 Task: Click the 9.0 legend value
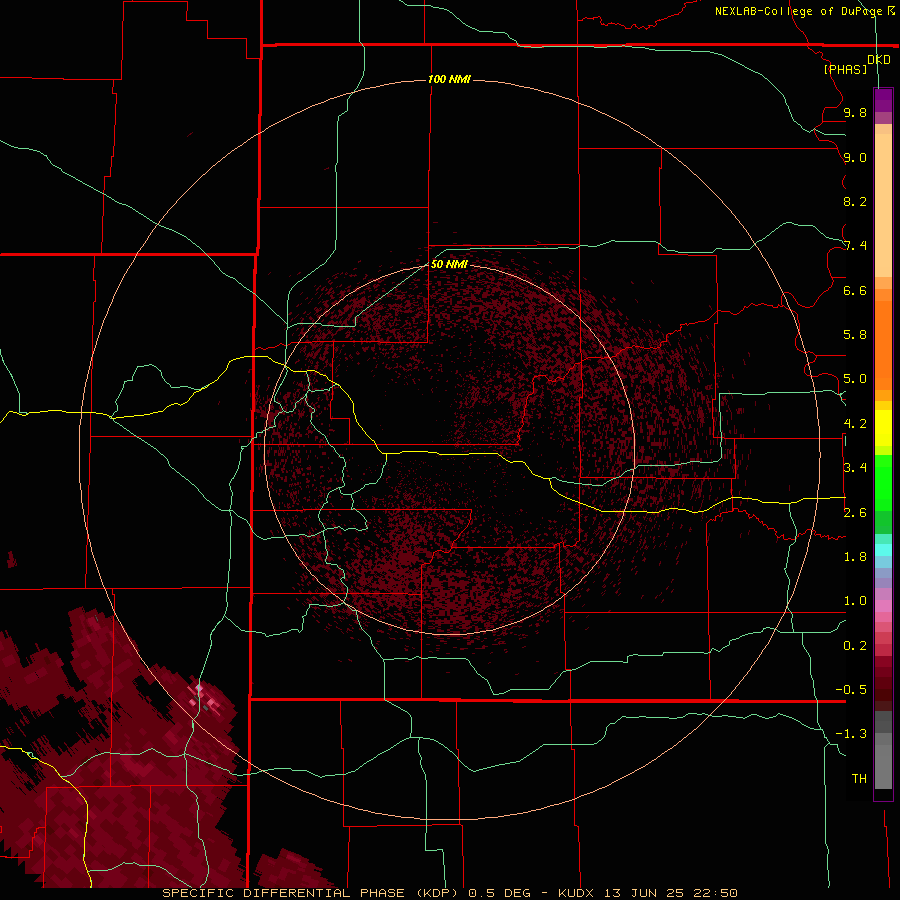click(855, 157)
